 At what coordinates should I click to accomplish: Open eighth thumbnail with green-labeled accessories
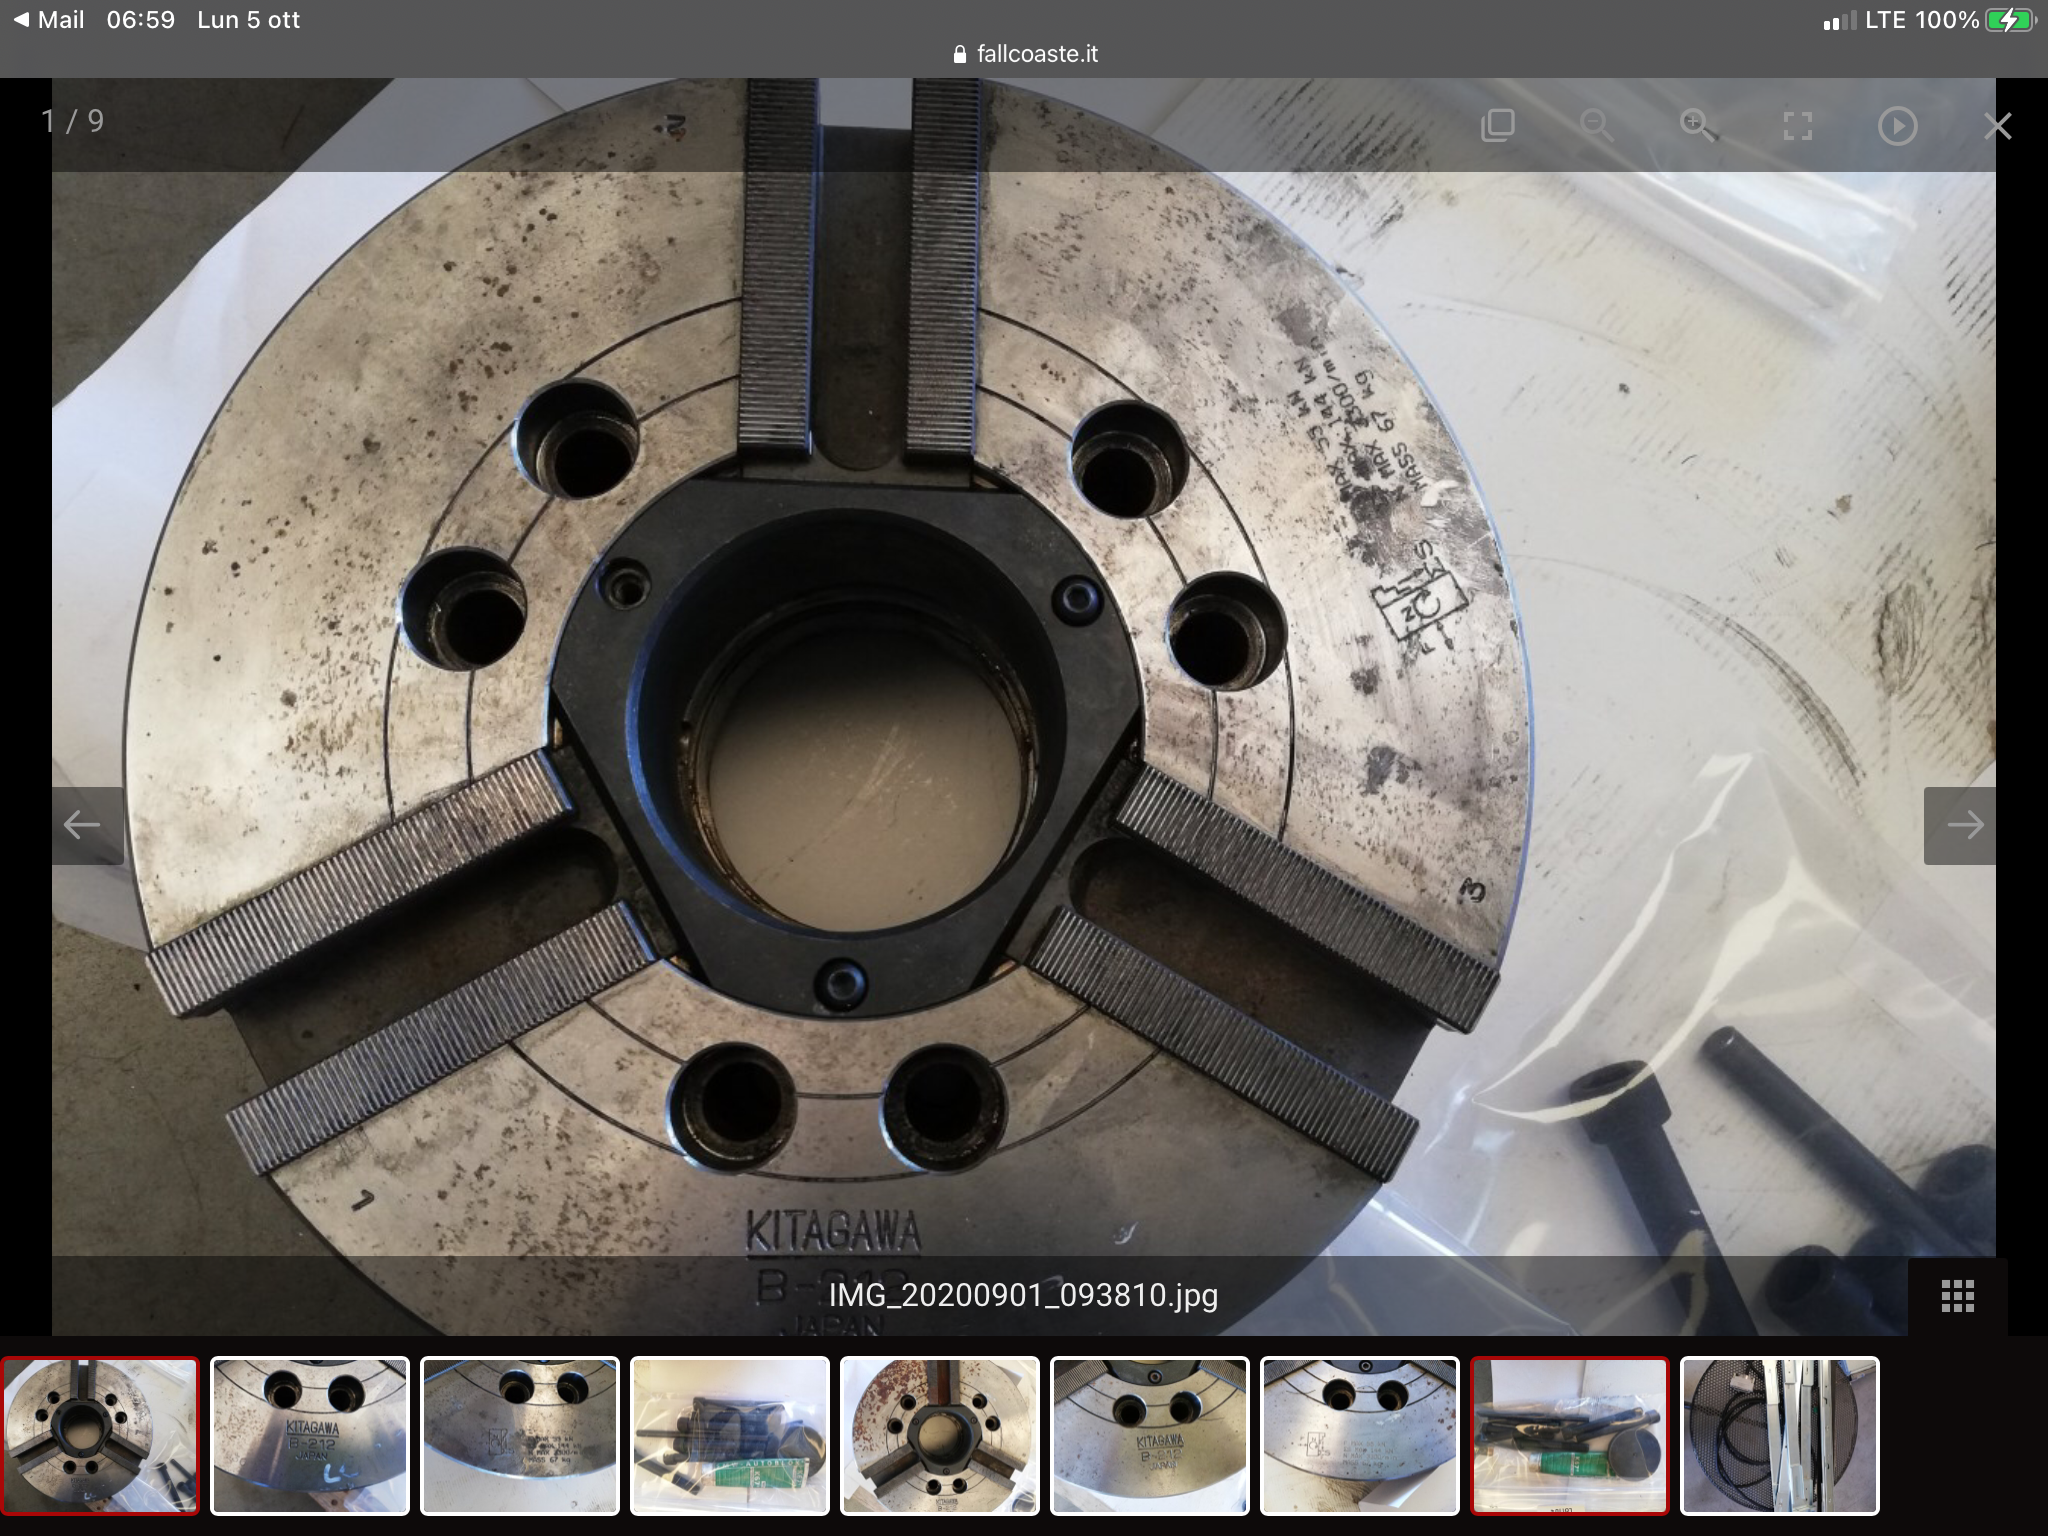1570,1435
